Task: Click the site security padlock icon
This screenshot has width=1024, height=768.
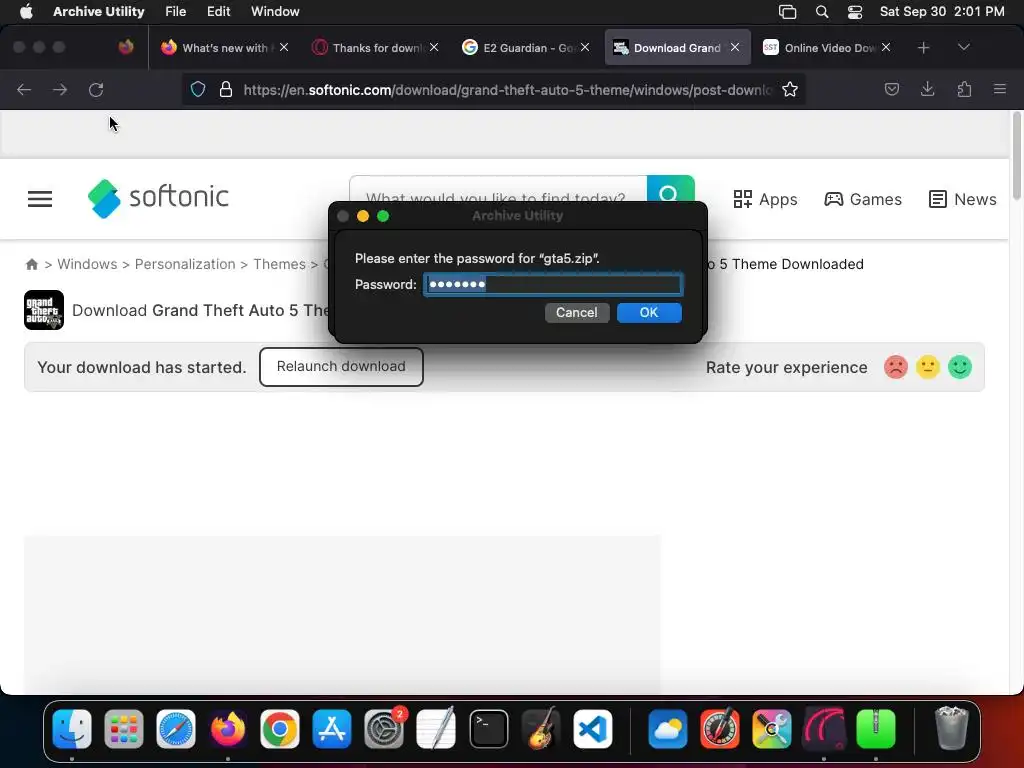Action: pyautogui.click(x=226, y=89)
